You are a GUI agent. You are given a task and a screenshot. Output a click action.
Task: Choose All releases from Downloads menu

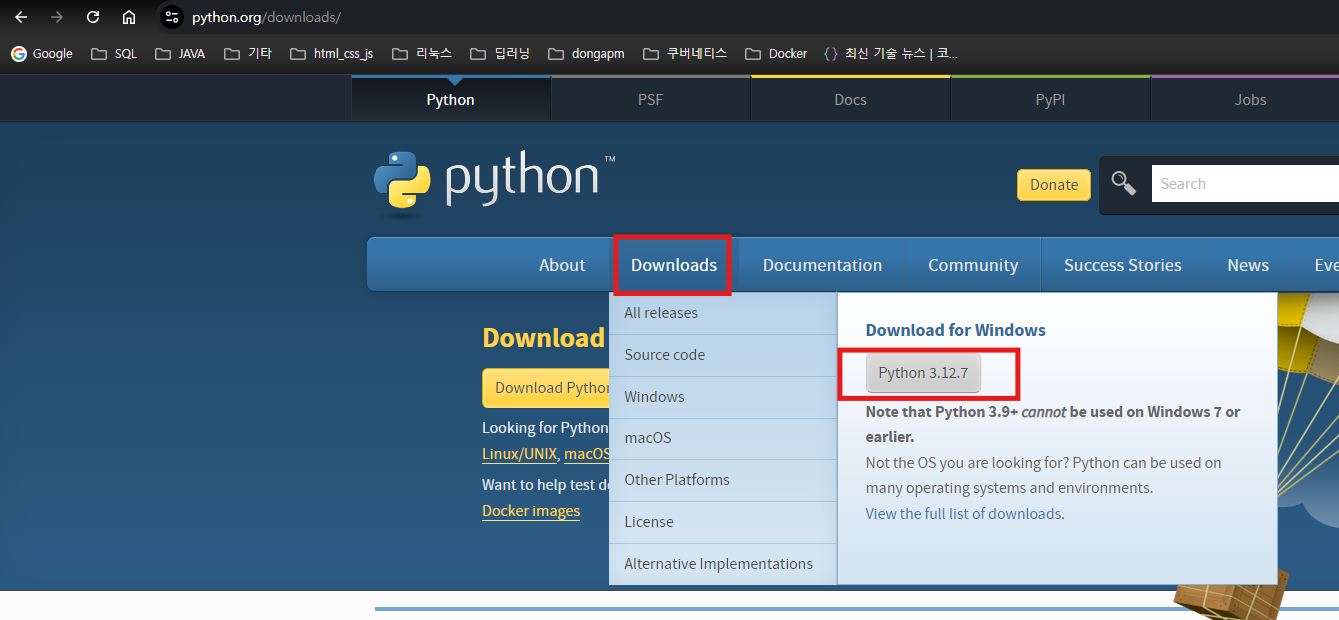pyautogui.click(x=723, y=313)
